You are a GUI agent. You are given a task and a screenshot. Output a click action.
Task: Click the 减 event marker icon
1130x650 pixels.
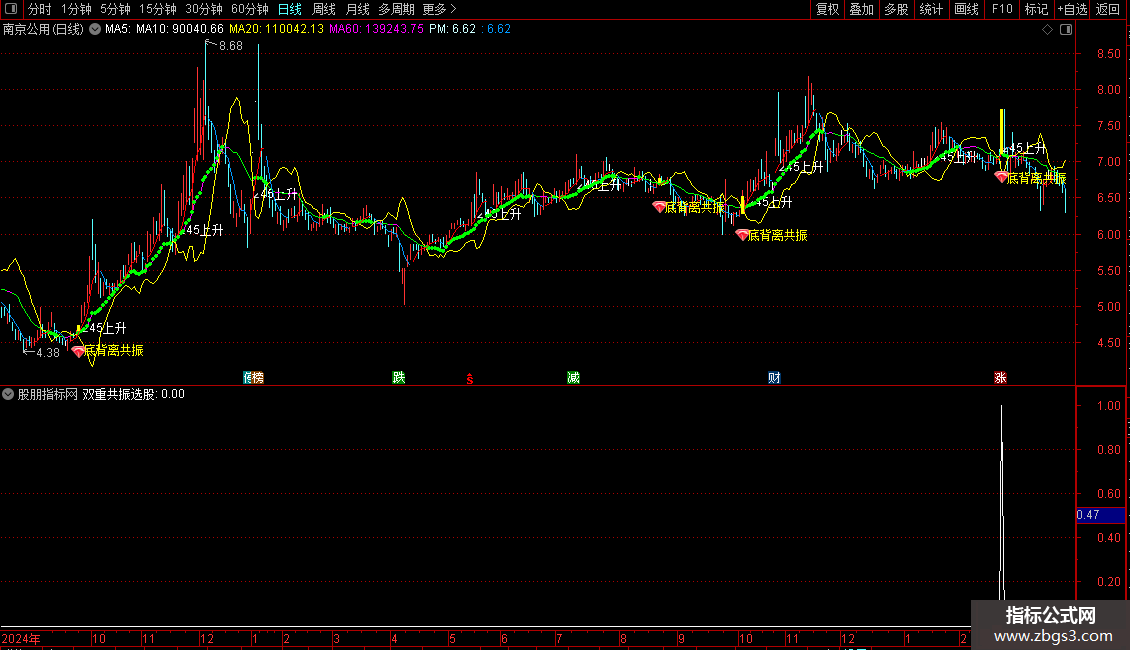(x=573, y=378)
